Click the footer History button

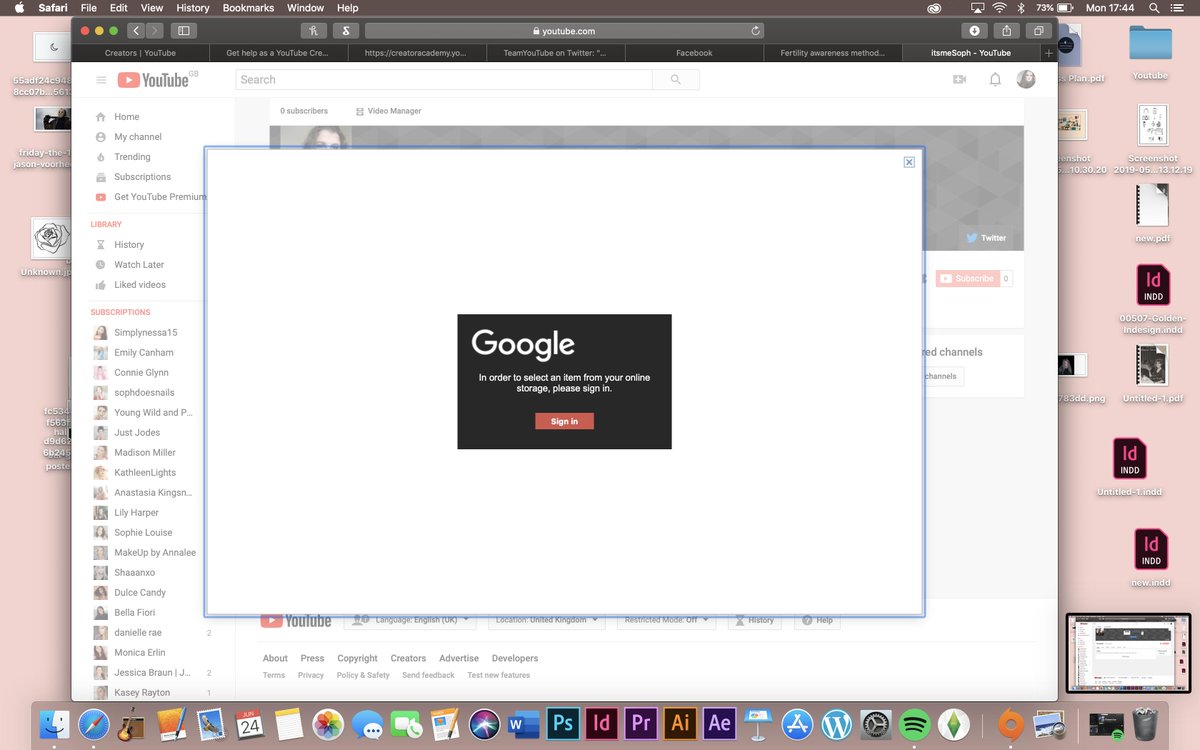pos(754,620)
